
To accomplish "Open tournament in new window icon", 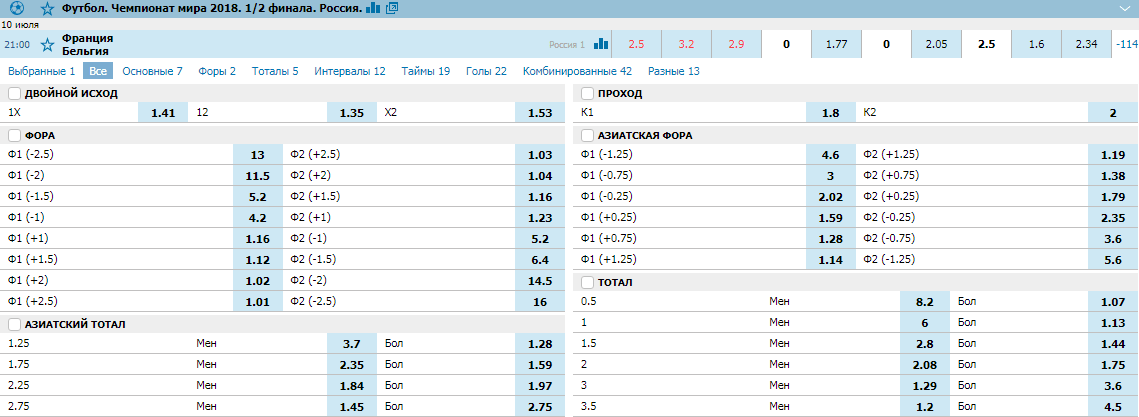I will [x=392, y=9].
